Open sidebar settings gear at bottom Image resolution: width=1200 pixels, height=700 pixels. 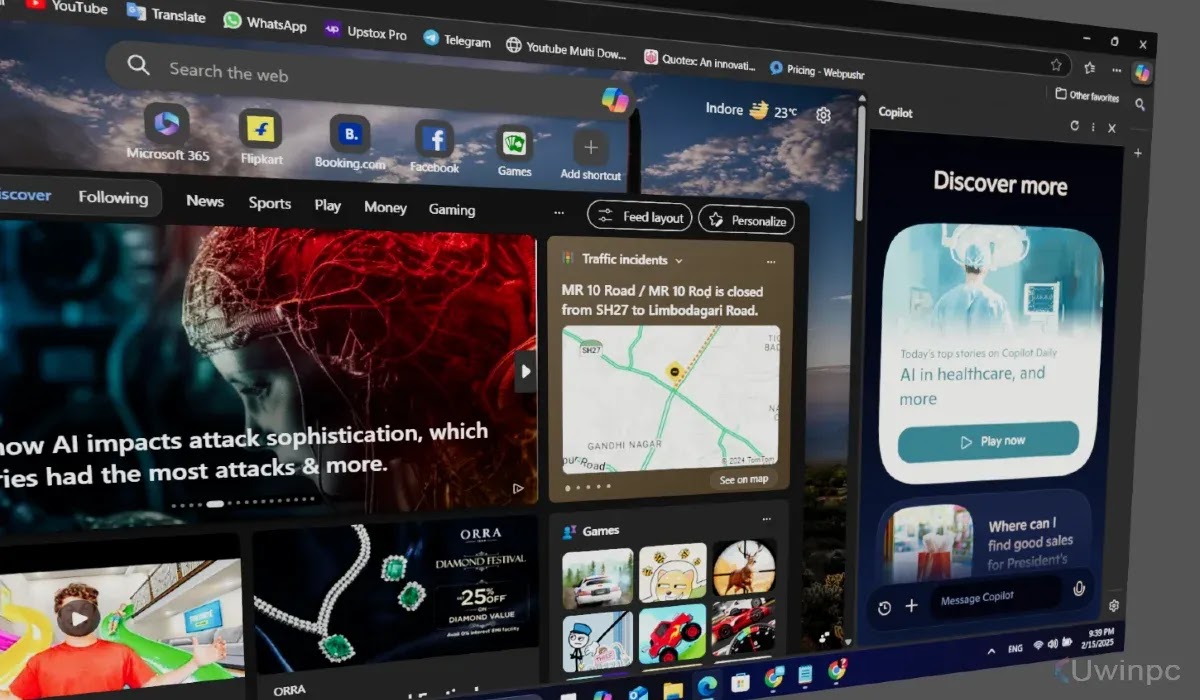click(1114, 606)
